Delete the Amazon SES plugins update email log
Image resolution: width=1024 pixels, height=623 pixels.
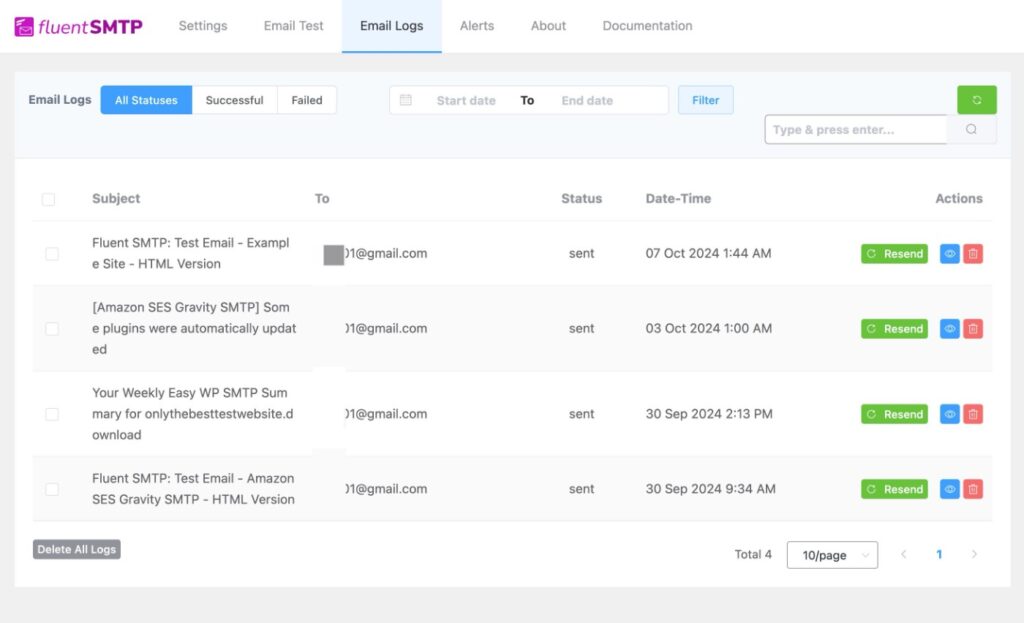coord(973,328)
